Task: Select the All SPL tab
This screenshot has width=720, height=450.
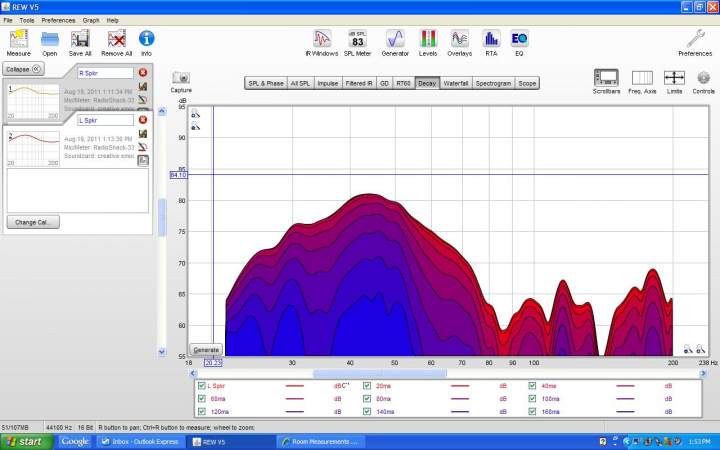Action: click(x=300, y=83)
